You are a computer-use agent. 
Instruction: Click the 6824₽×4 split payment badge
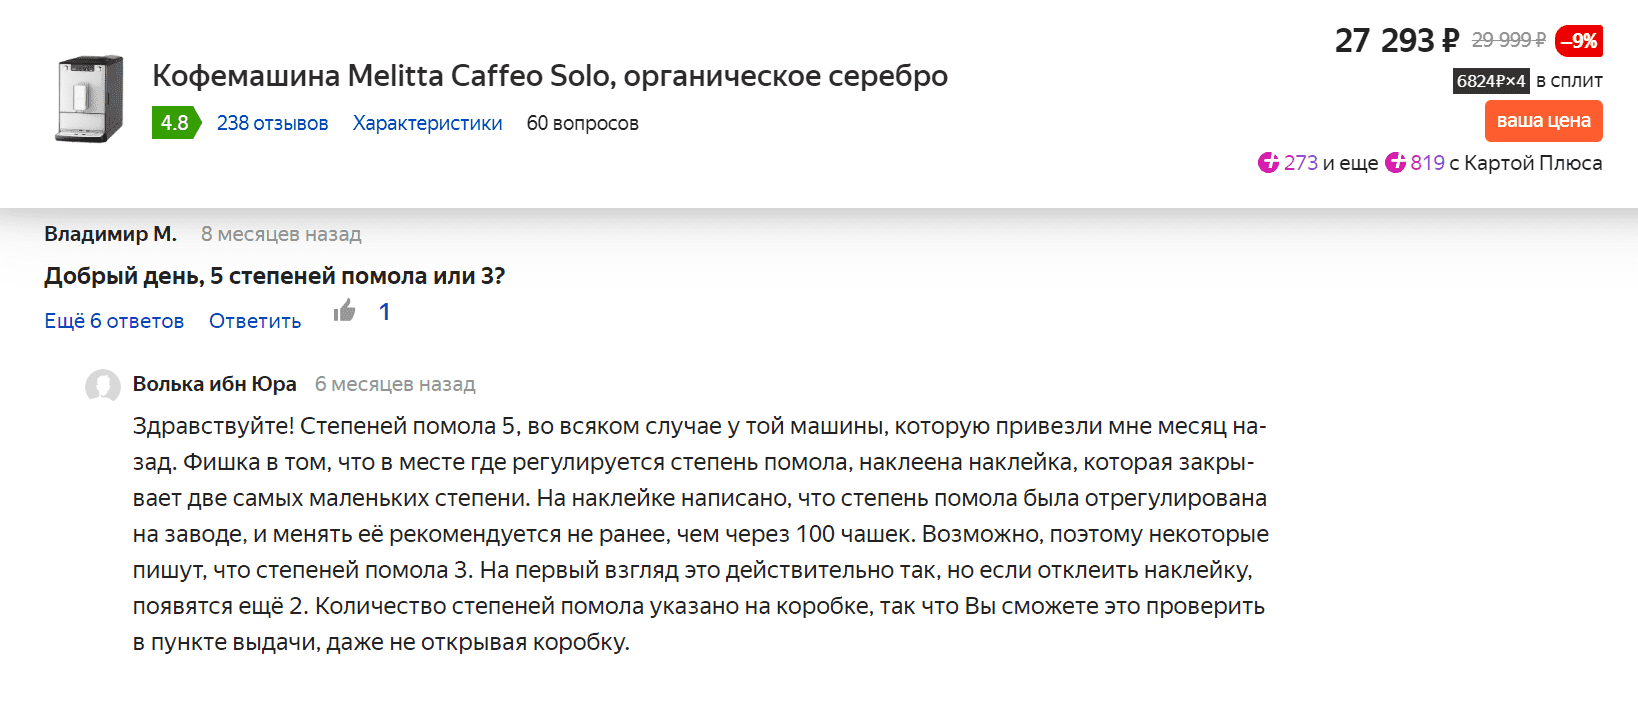pyautogui.click(x=1490, y=81)
